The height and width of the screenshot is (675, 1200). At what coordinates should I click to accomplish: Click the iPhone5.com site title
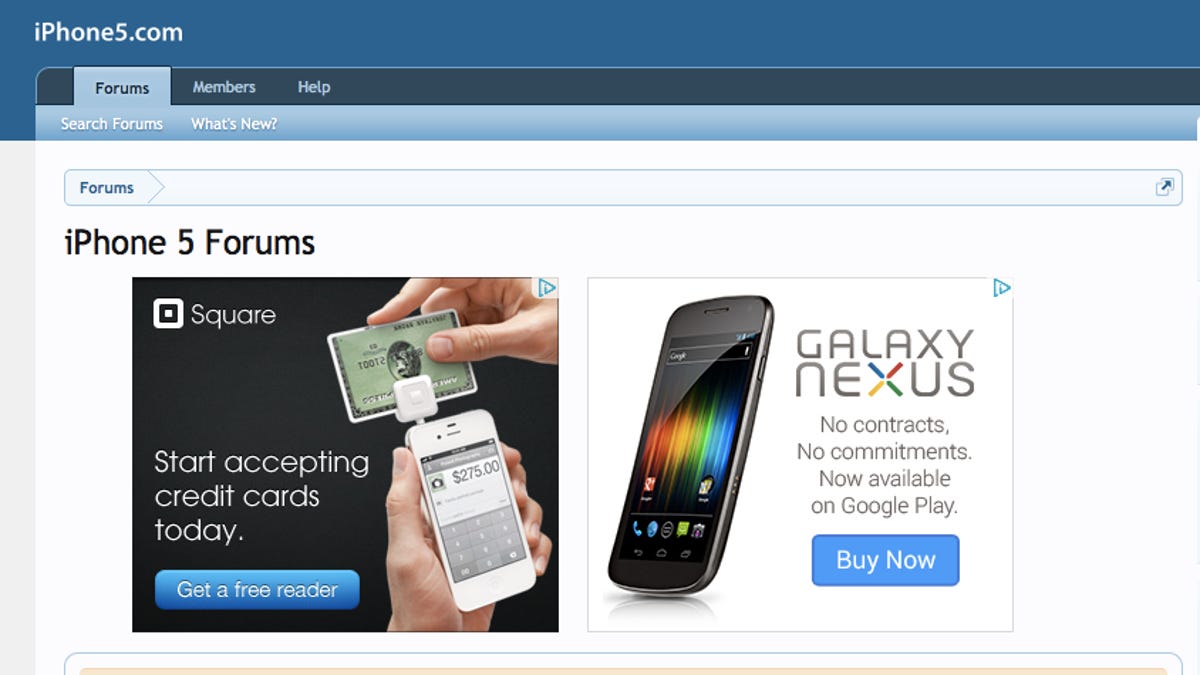(108, 32)
